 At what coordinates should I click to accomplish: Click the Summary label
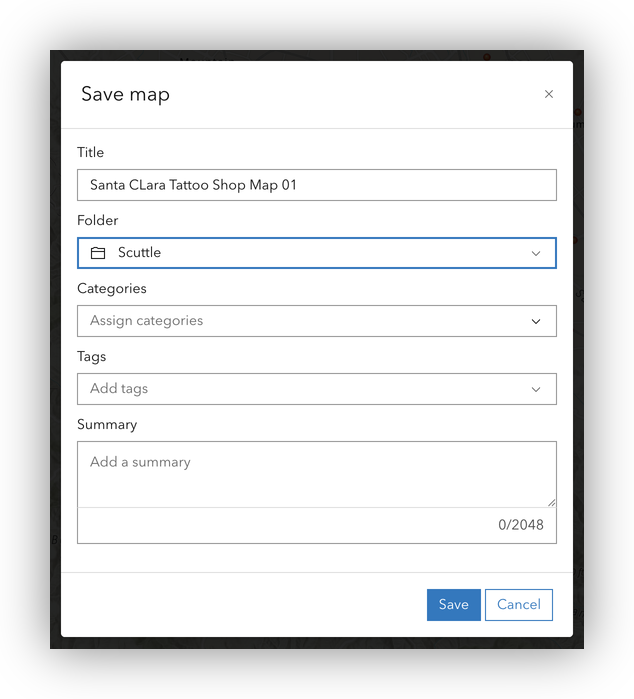[x=107, y=424]
